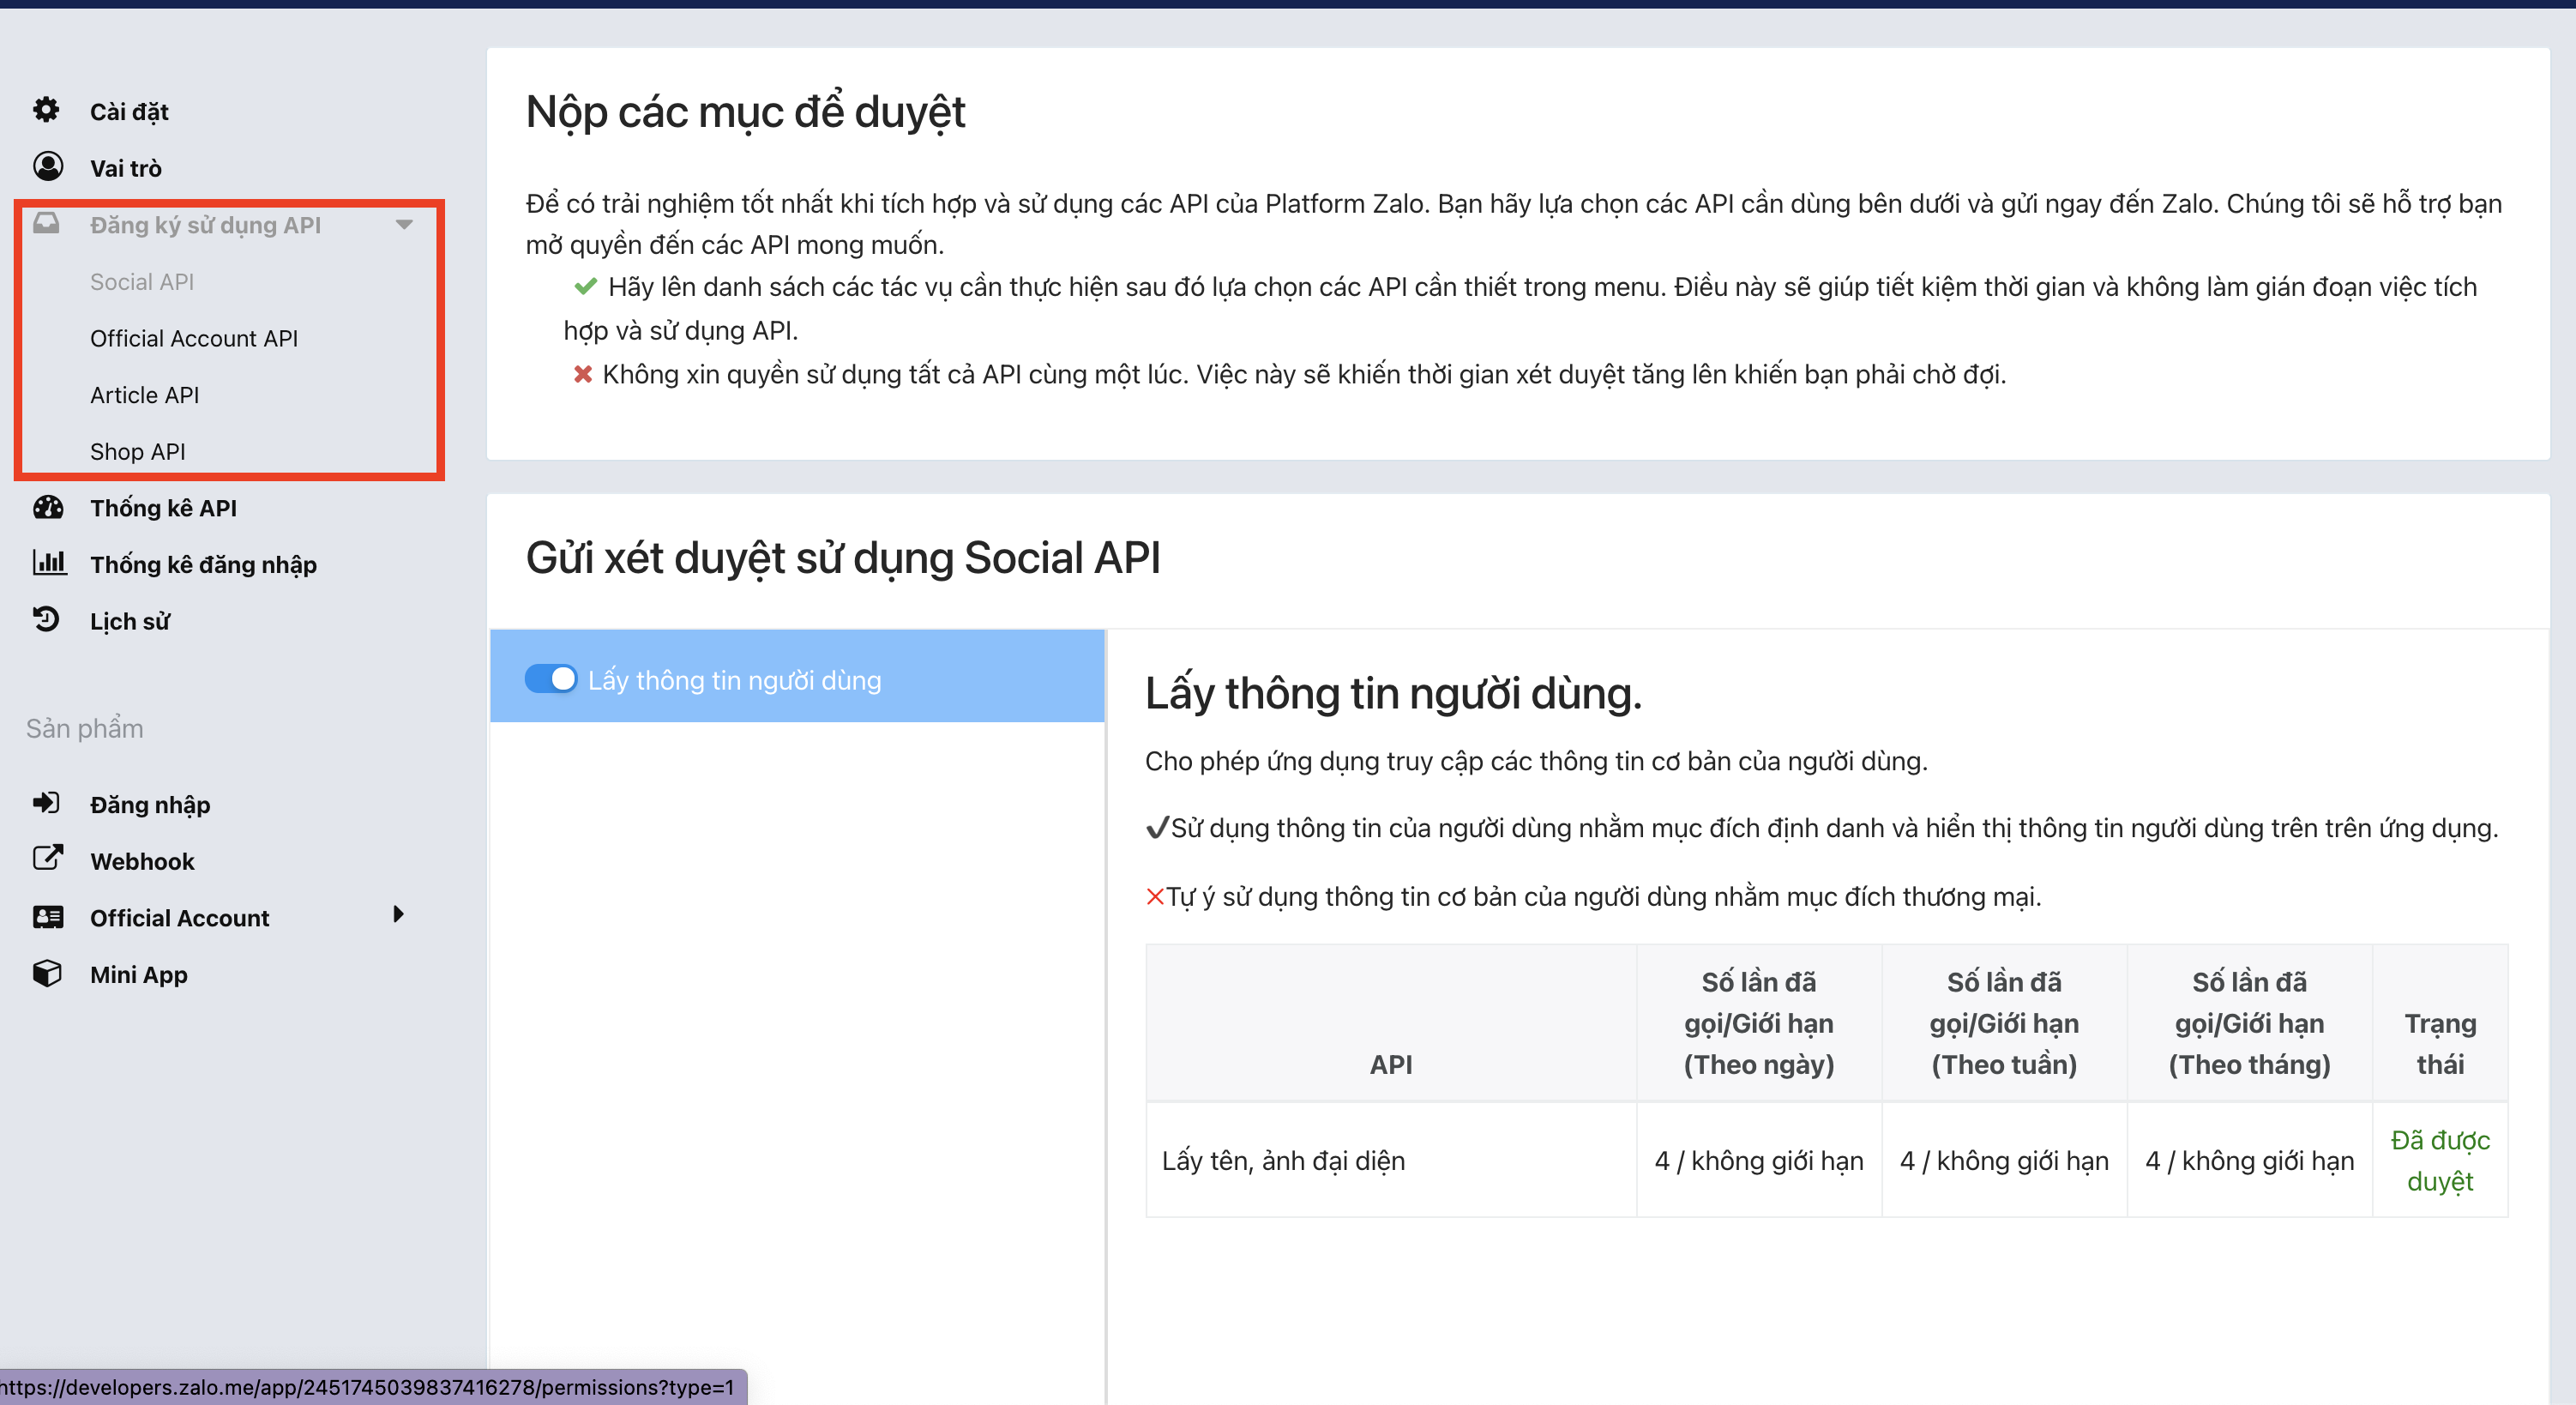The image size is (2576, 1405).
Task: Click the Đã được duyệt status text
Action: point(2439,1160)
